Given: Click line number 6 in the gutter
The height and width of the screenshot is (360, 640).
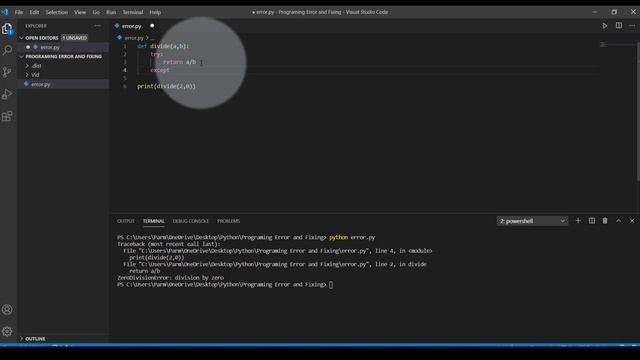Looking at the screenshot, I should click(x=125, y=86).
